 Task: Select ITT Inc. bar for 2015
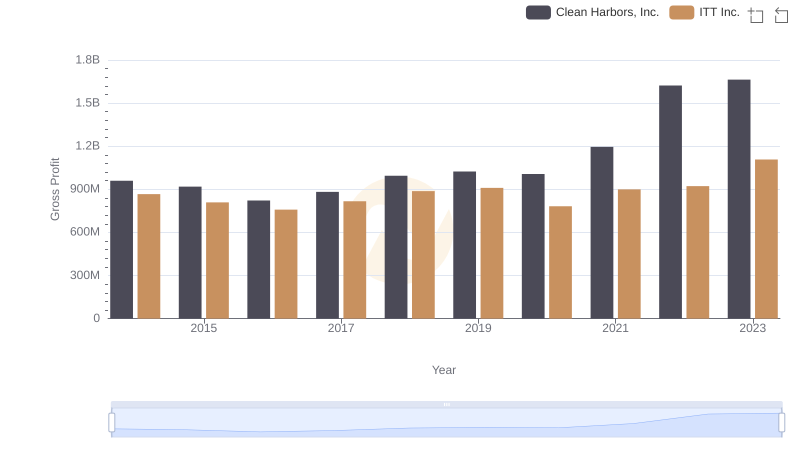pos(217,261)
